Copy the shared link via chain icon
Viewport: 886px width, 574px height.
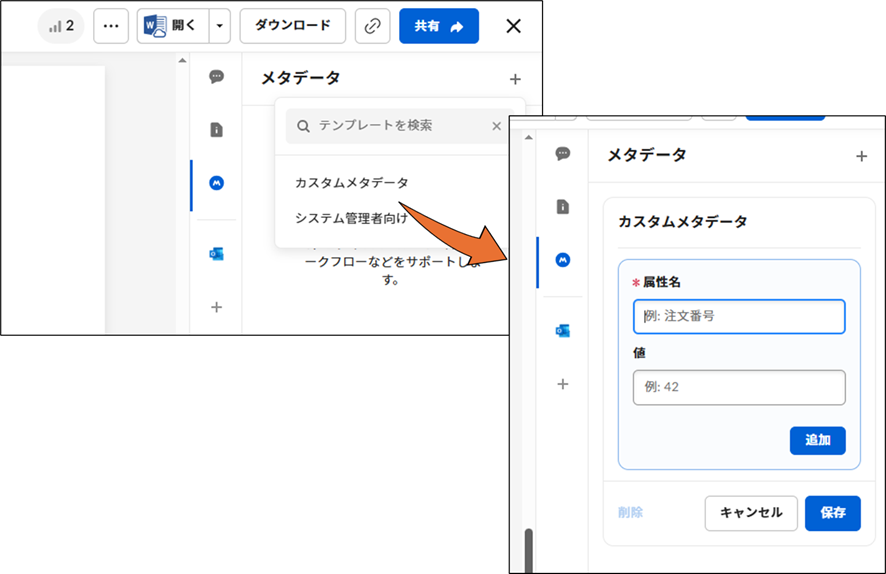372,26
